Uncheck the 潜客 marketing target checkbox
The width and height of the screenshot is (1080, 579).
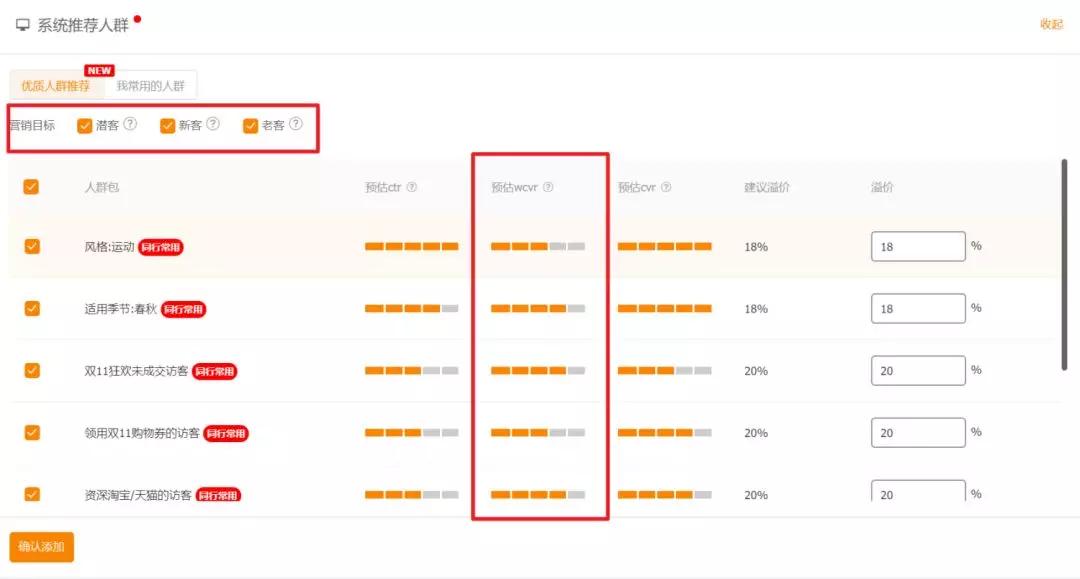coord(85,125)
